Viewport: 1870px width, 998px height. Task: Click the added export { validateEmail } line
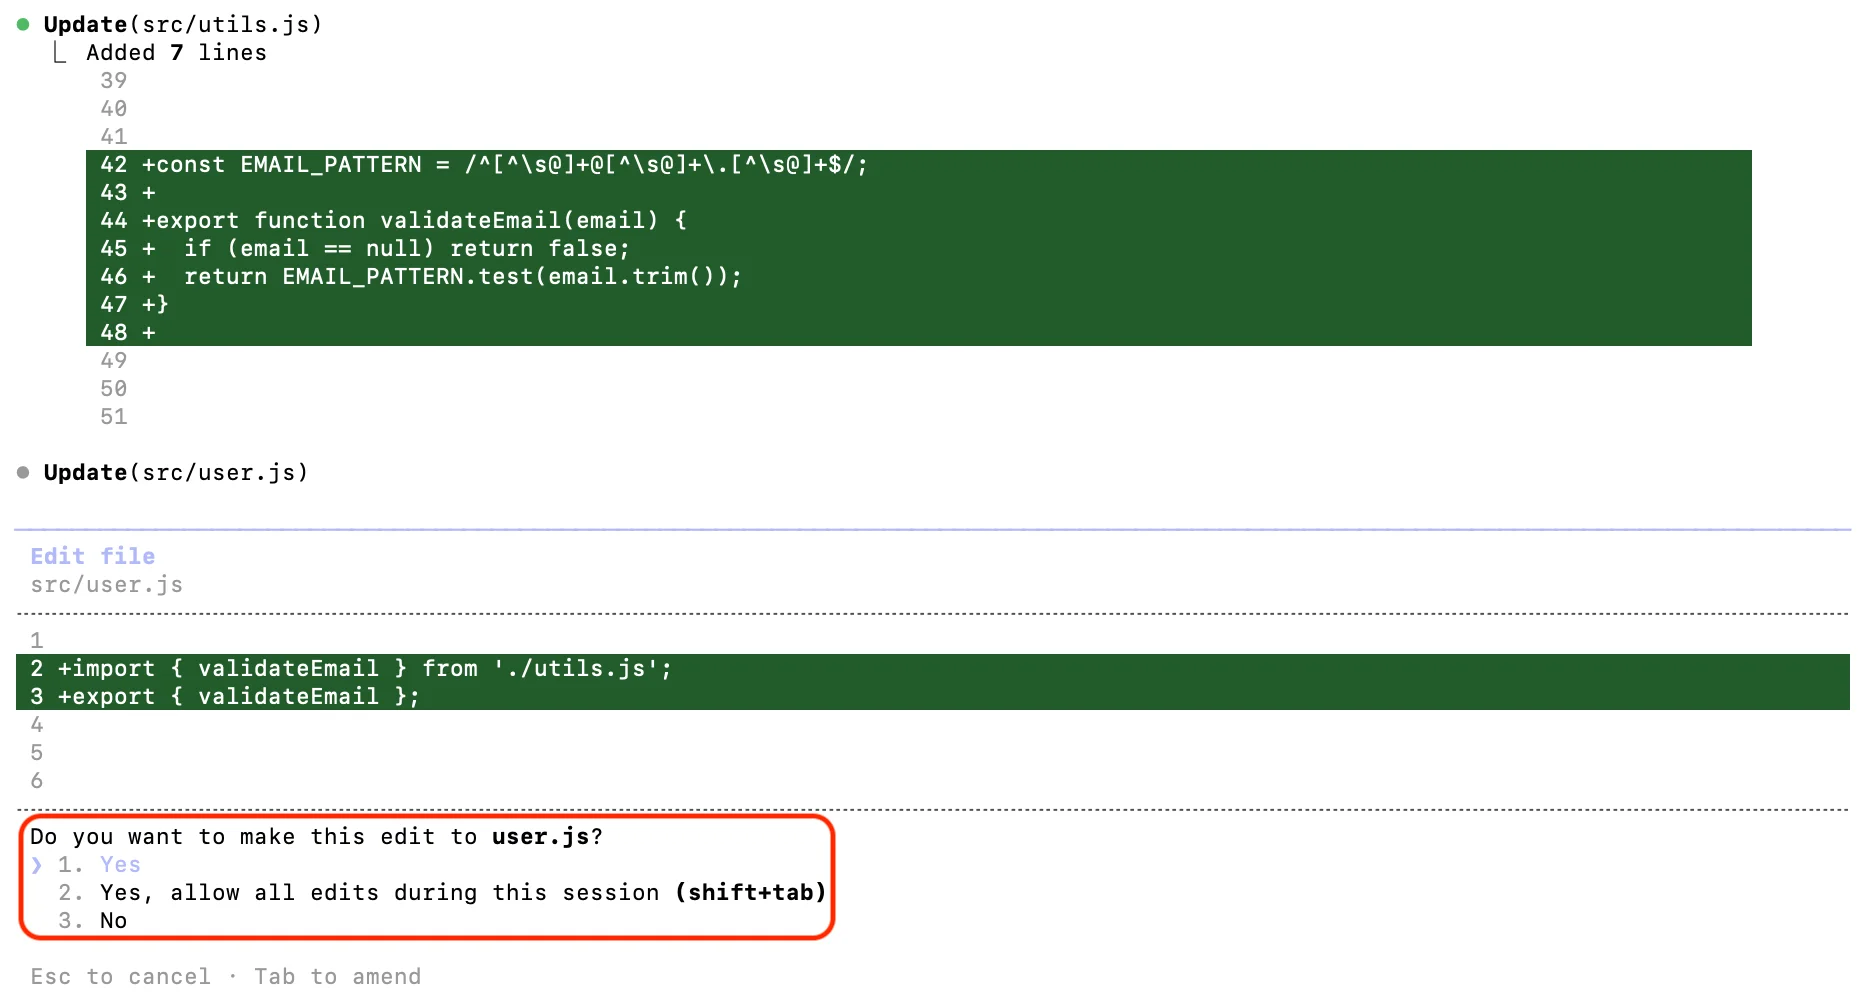(238, 697)
